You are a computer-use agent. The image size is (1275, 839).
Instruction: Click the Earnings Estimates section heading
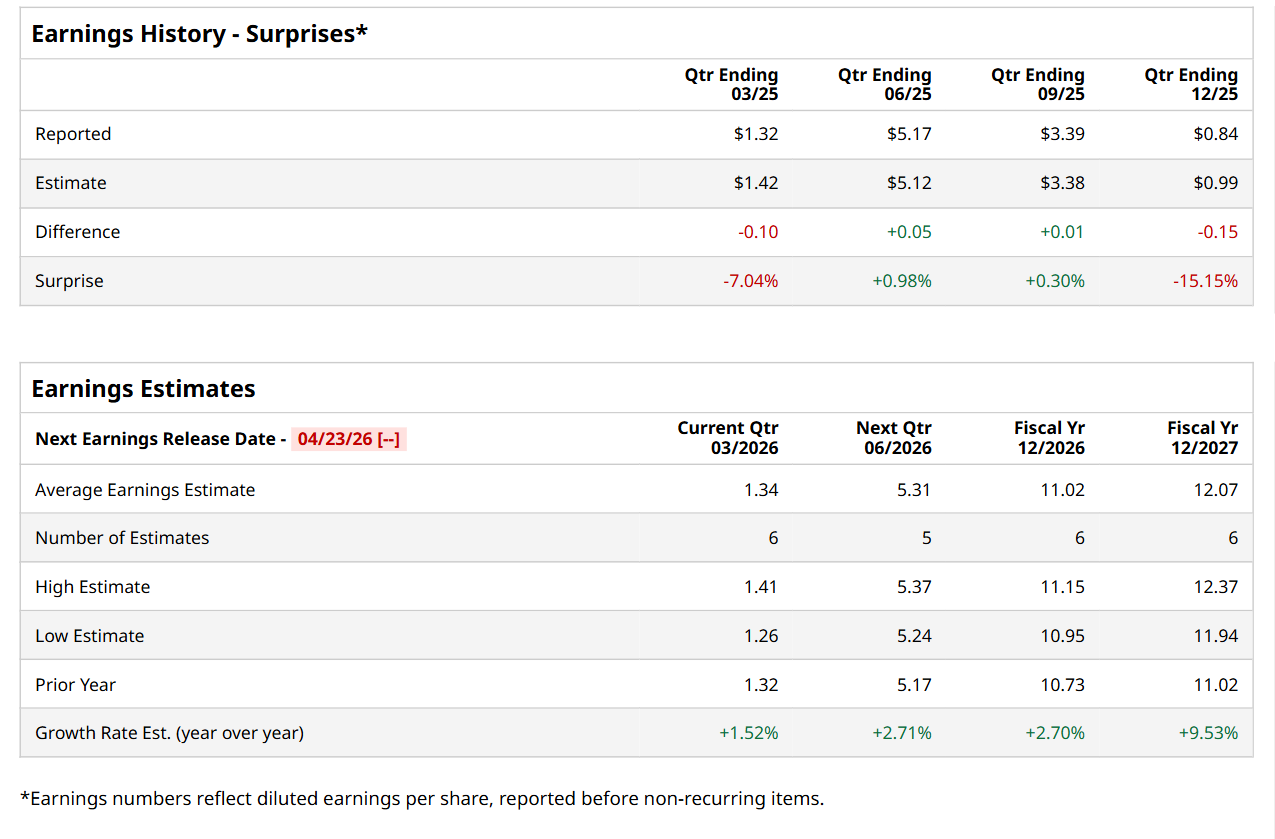(x=144, y=389)
